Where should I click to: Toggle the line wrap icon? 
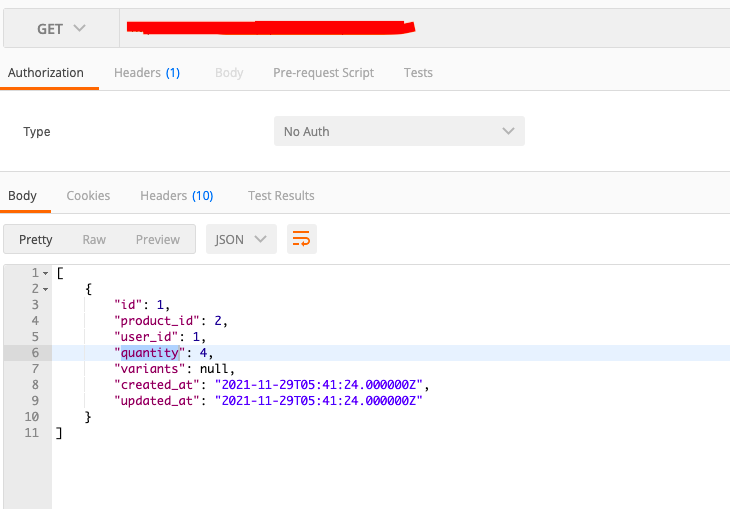(302, 239)
